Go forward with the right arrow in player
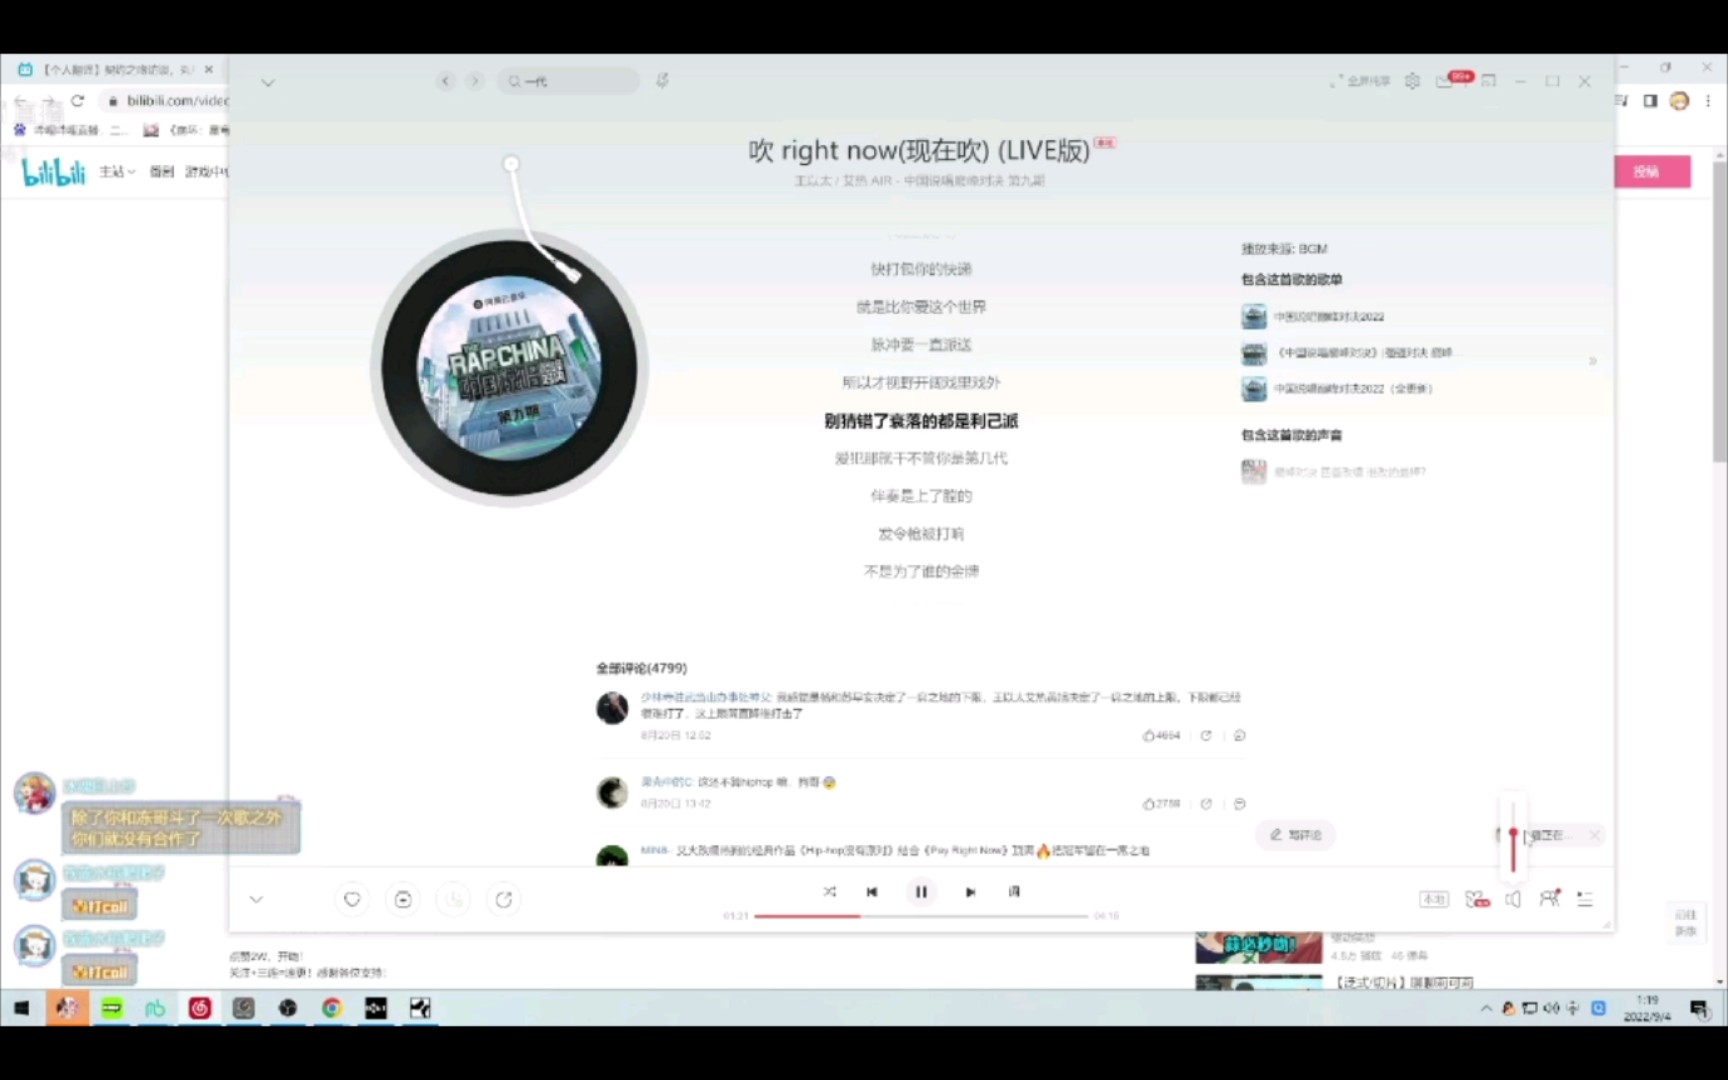Screen dimensions: 1728x1080 (x=475, y=81)
